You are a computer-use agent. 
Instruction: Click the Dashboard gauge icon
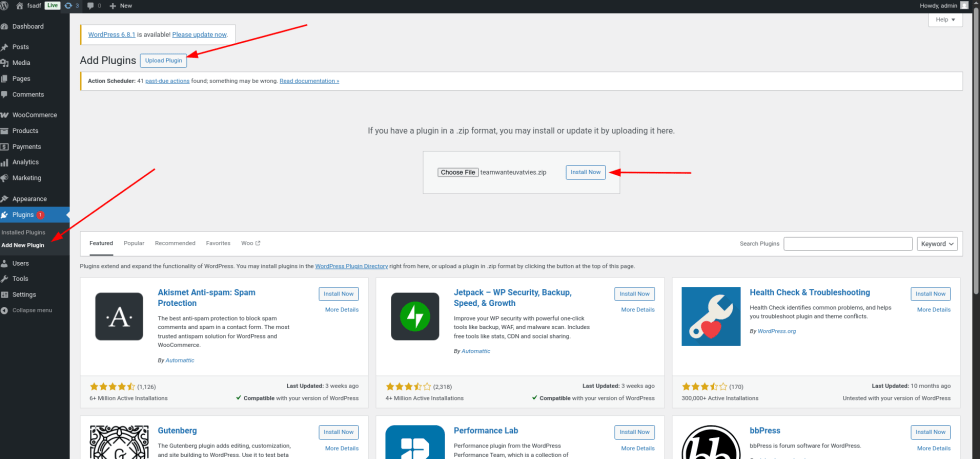(x=5, y=27)
